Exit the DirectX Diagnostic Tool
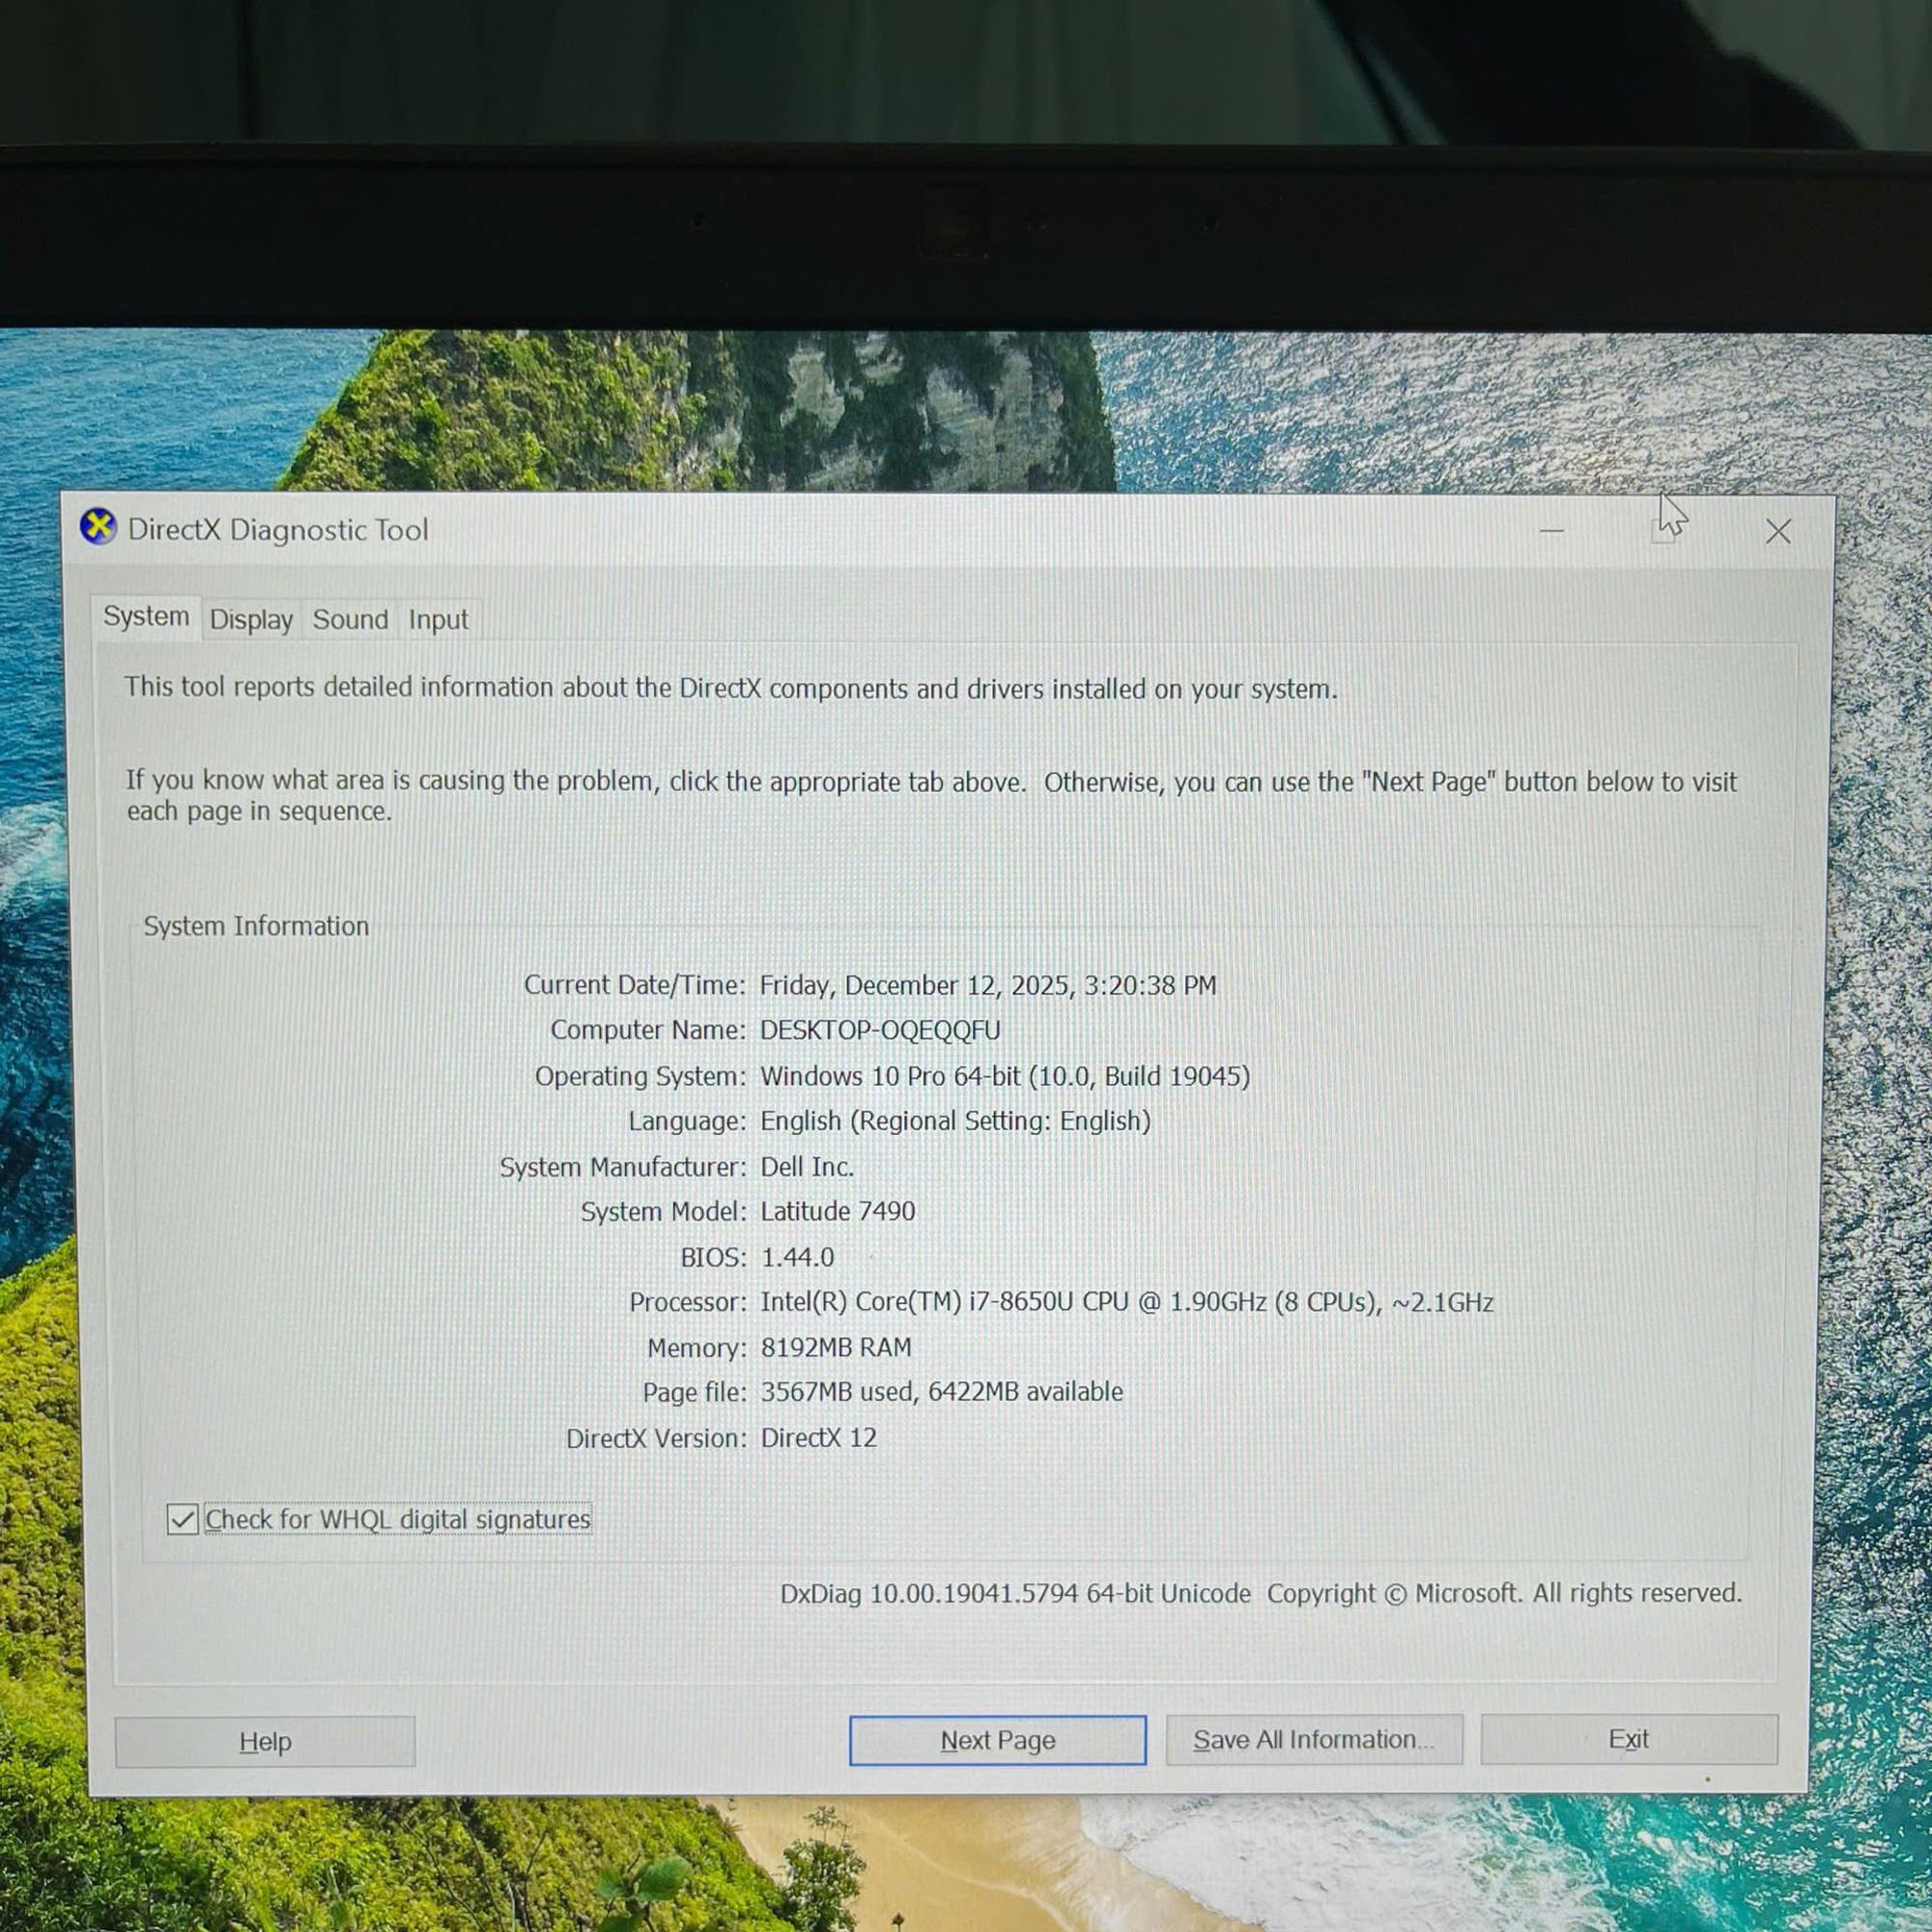The image size is (1932, 1932). pyautogui.click(x=1629, y=1739)
